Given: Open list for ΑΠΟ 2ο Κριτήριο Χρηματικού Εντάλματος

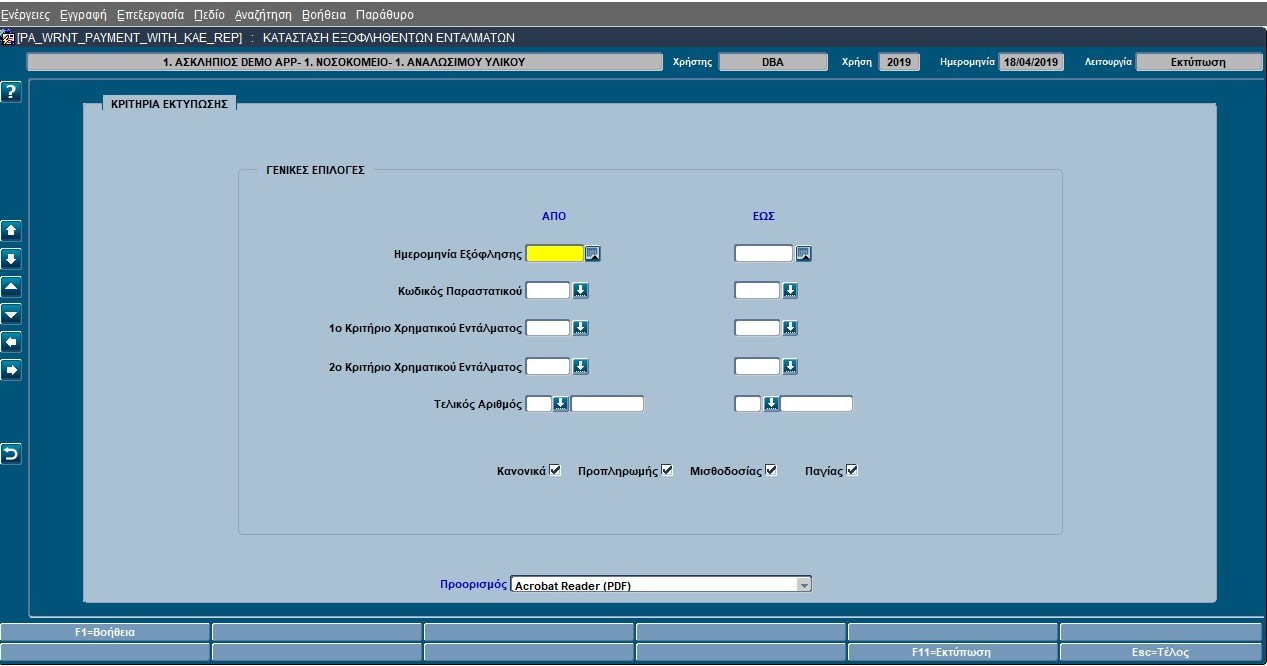Looking at the screenshot, I should pos(581,367).
